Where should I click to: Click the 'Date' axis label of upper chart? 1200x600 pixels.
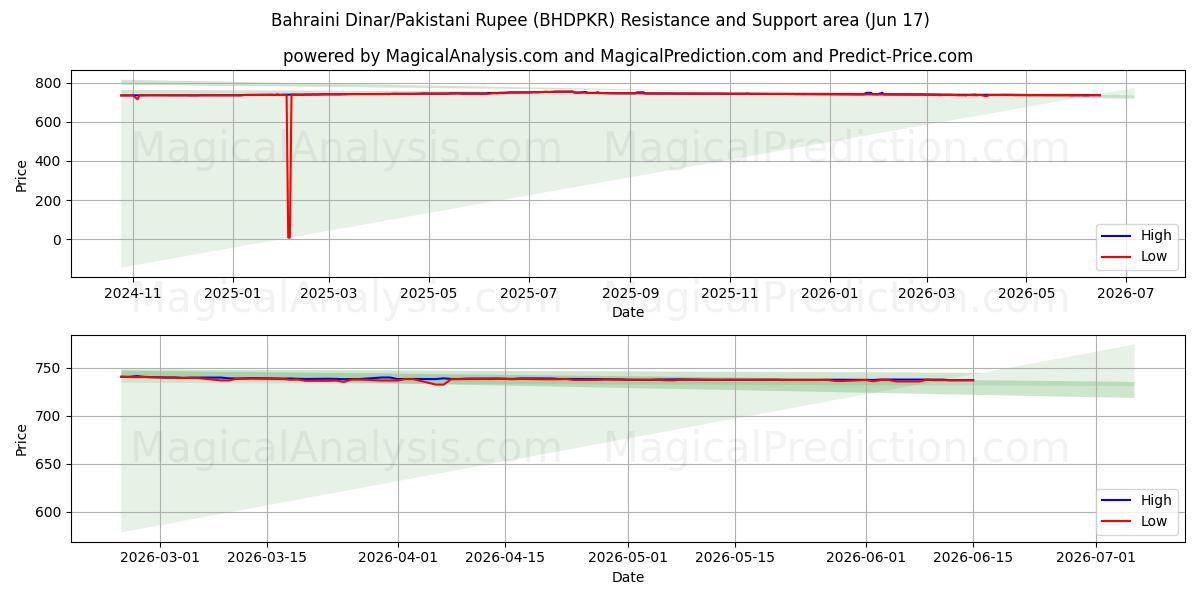628,313
